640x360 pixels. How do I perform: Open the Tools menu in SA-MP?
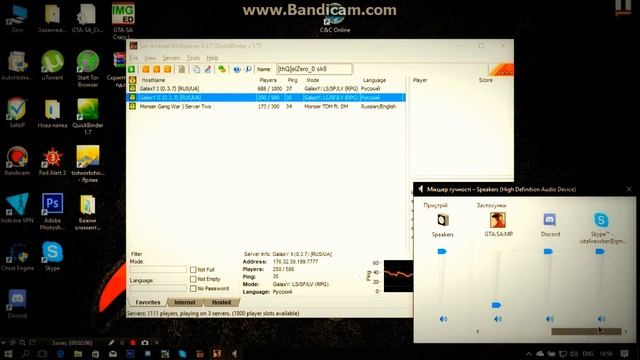[193, 58]
